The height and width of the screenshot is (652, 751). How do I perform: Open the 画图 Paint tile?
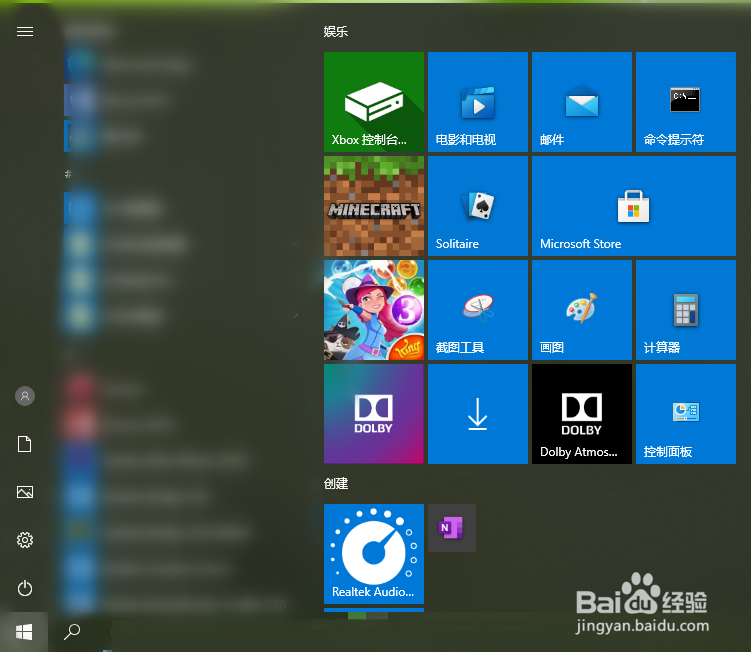pyautogui.click(x=581, y=310)
